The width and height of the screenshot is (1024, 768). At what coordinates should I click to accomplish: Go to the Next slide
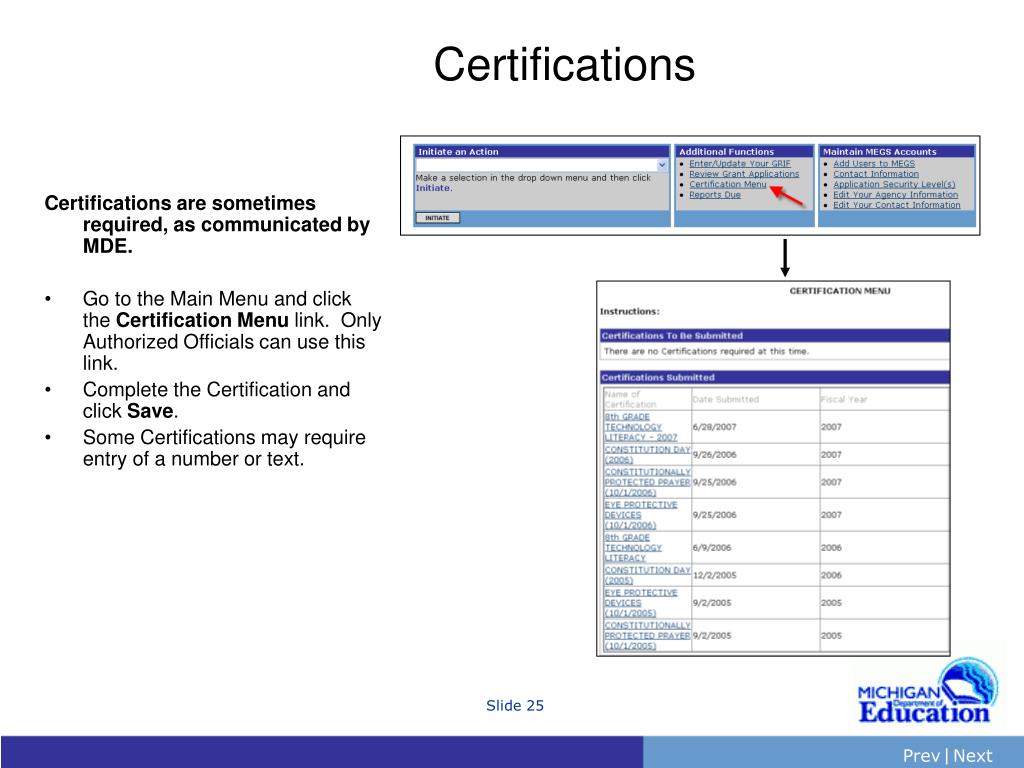point(972,756)
